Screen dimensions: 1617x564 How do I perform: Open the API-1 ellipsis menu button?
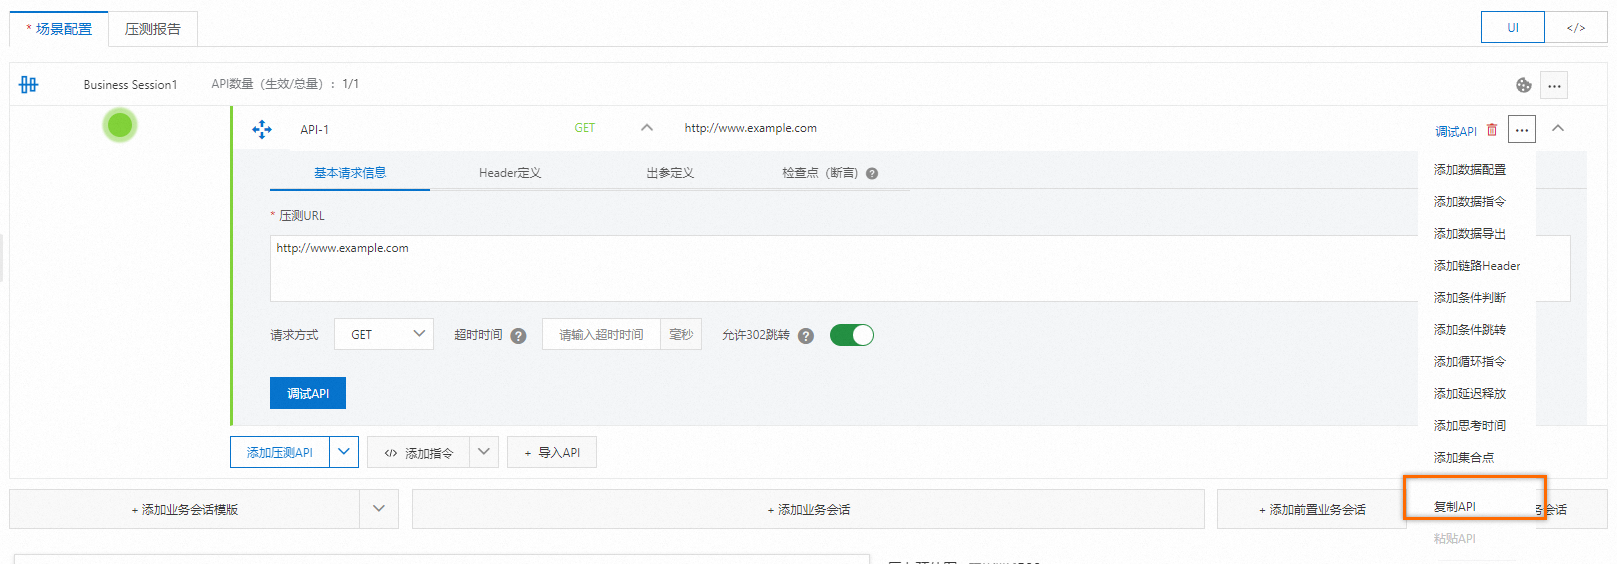click(1522, 130)
